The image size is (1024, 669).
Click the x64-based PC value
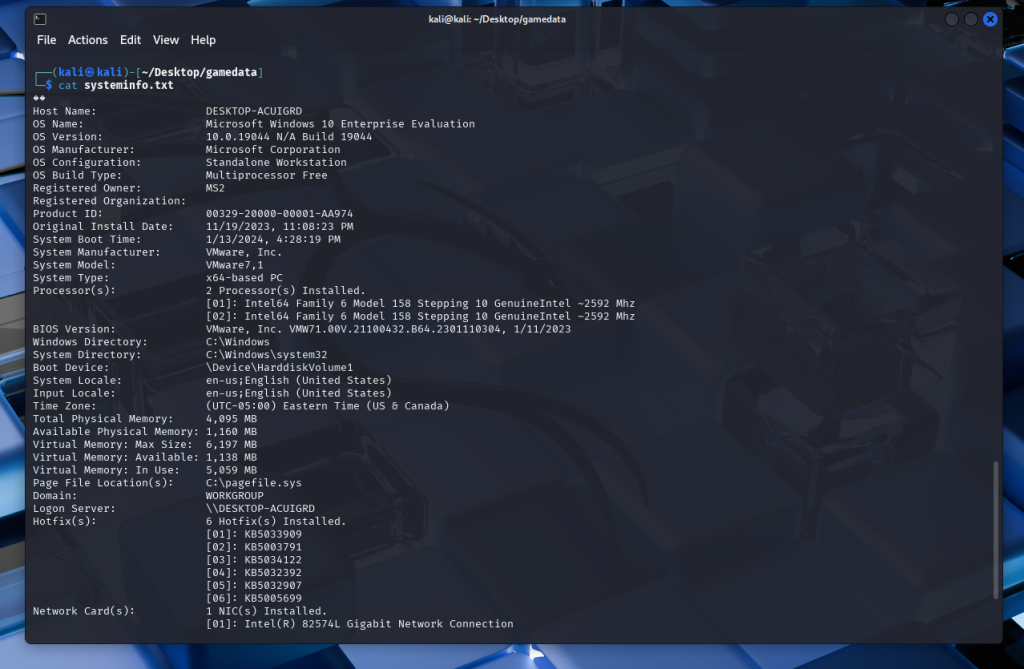point(244,278)
